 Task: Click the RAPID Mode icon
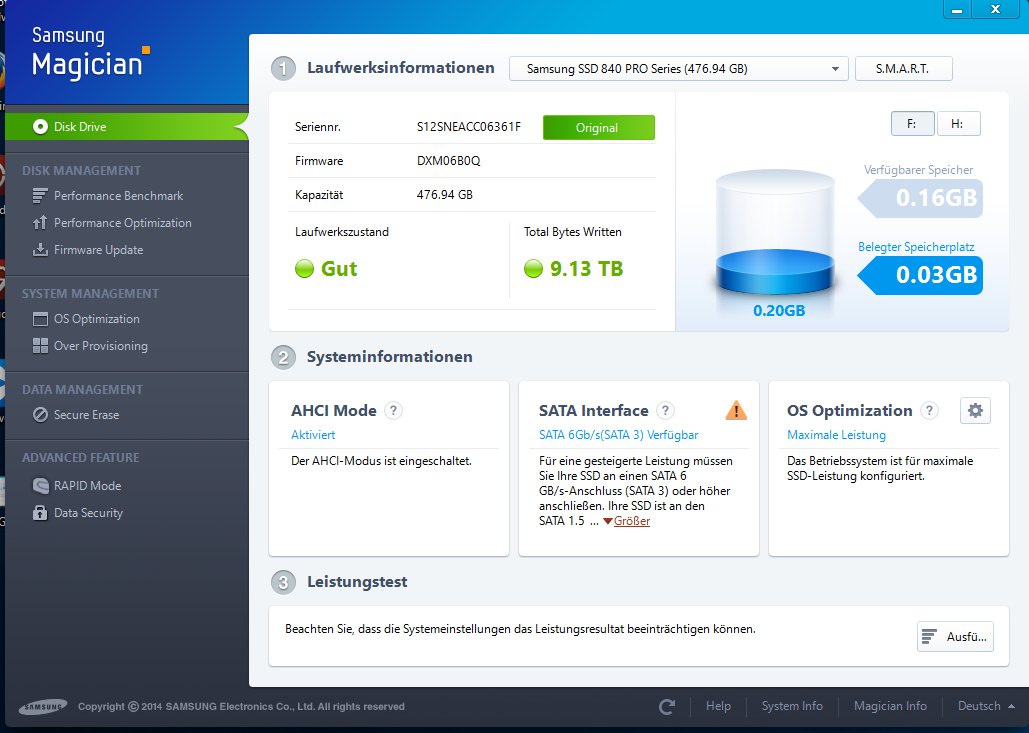coord(40,486)
